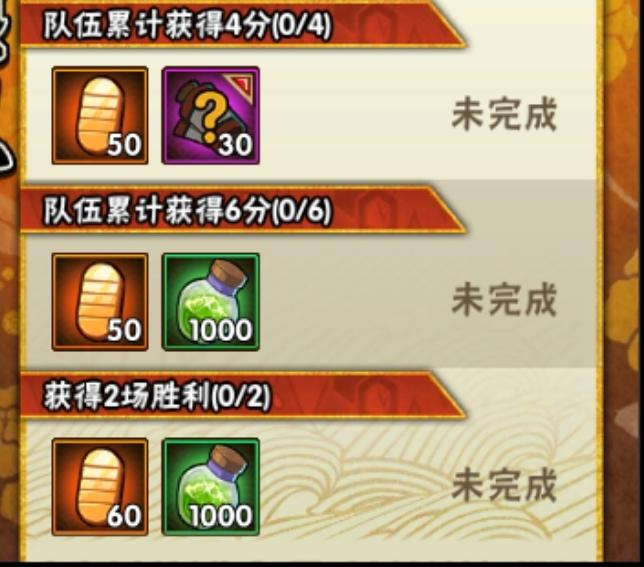Open the purple mystery item reward icon
This screenshot has width=644, height=567.
click(x=211, y=115)
